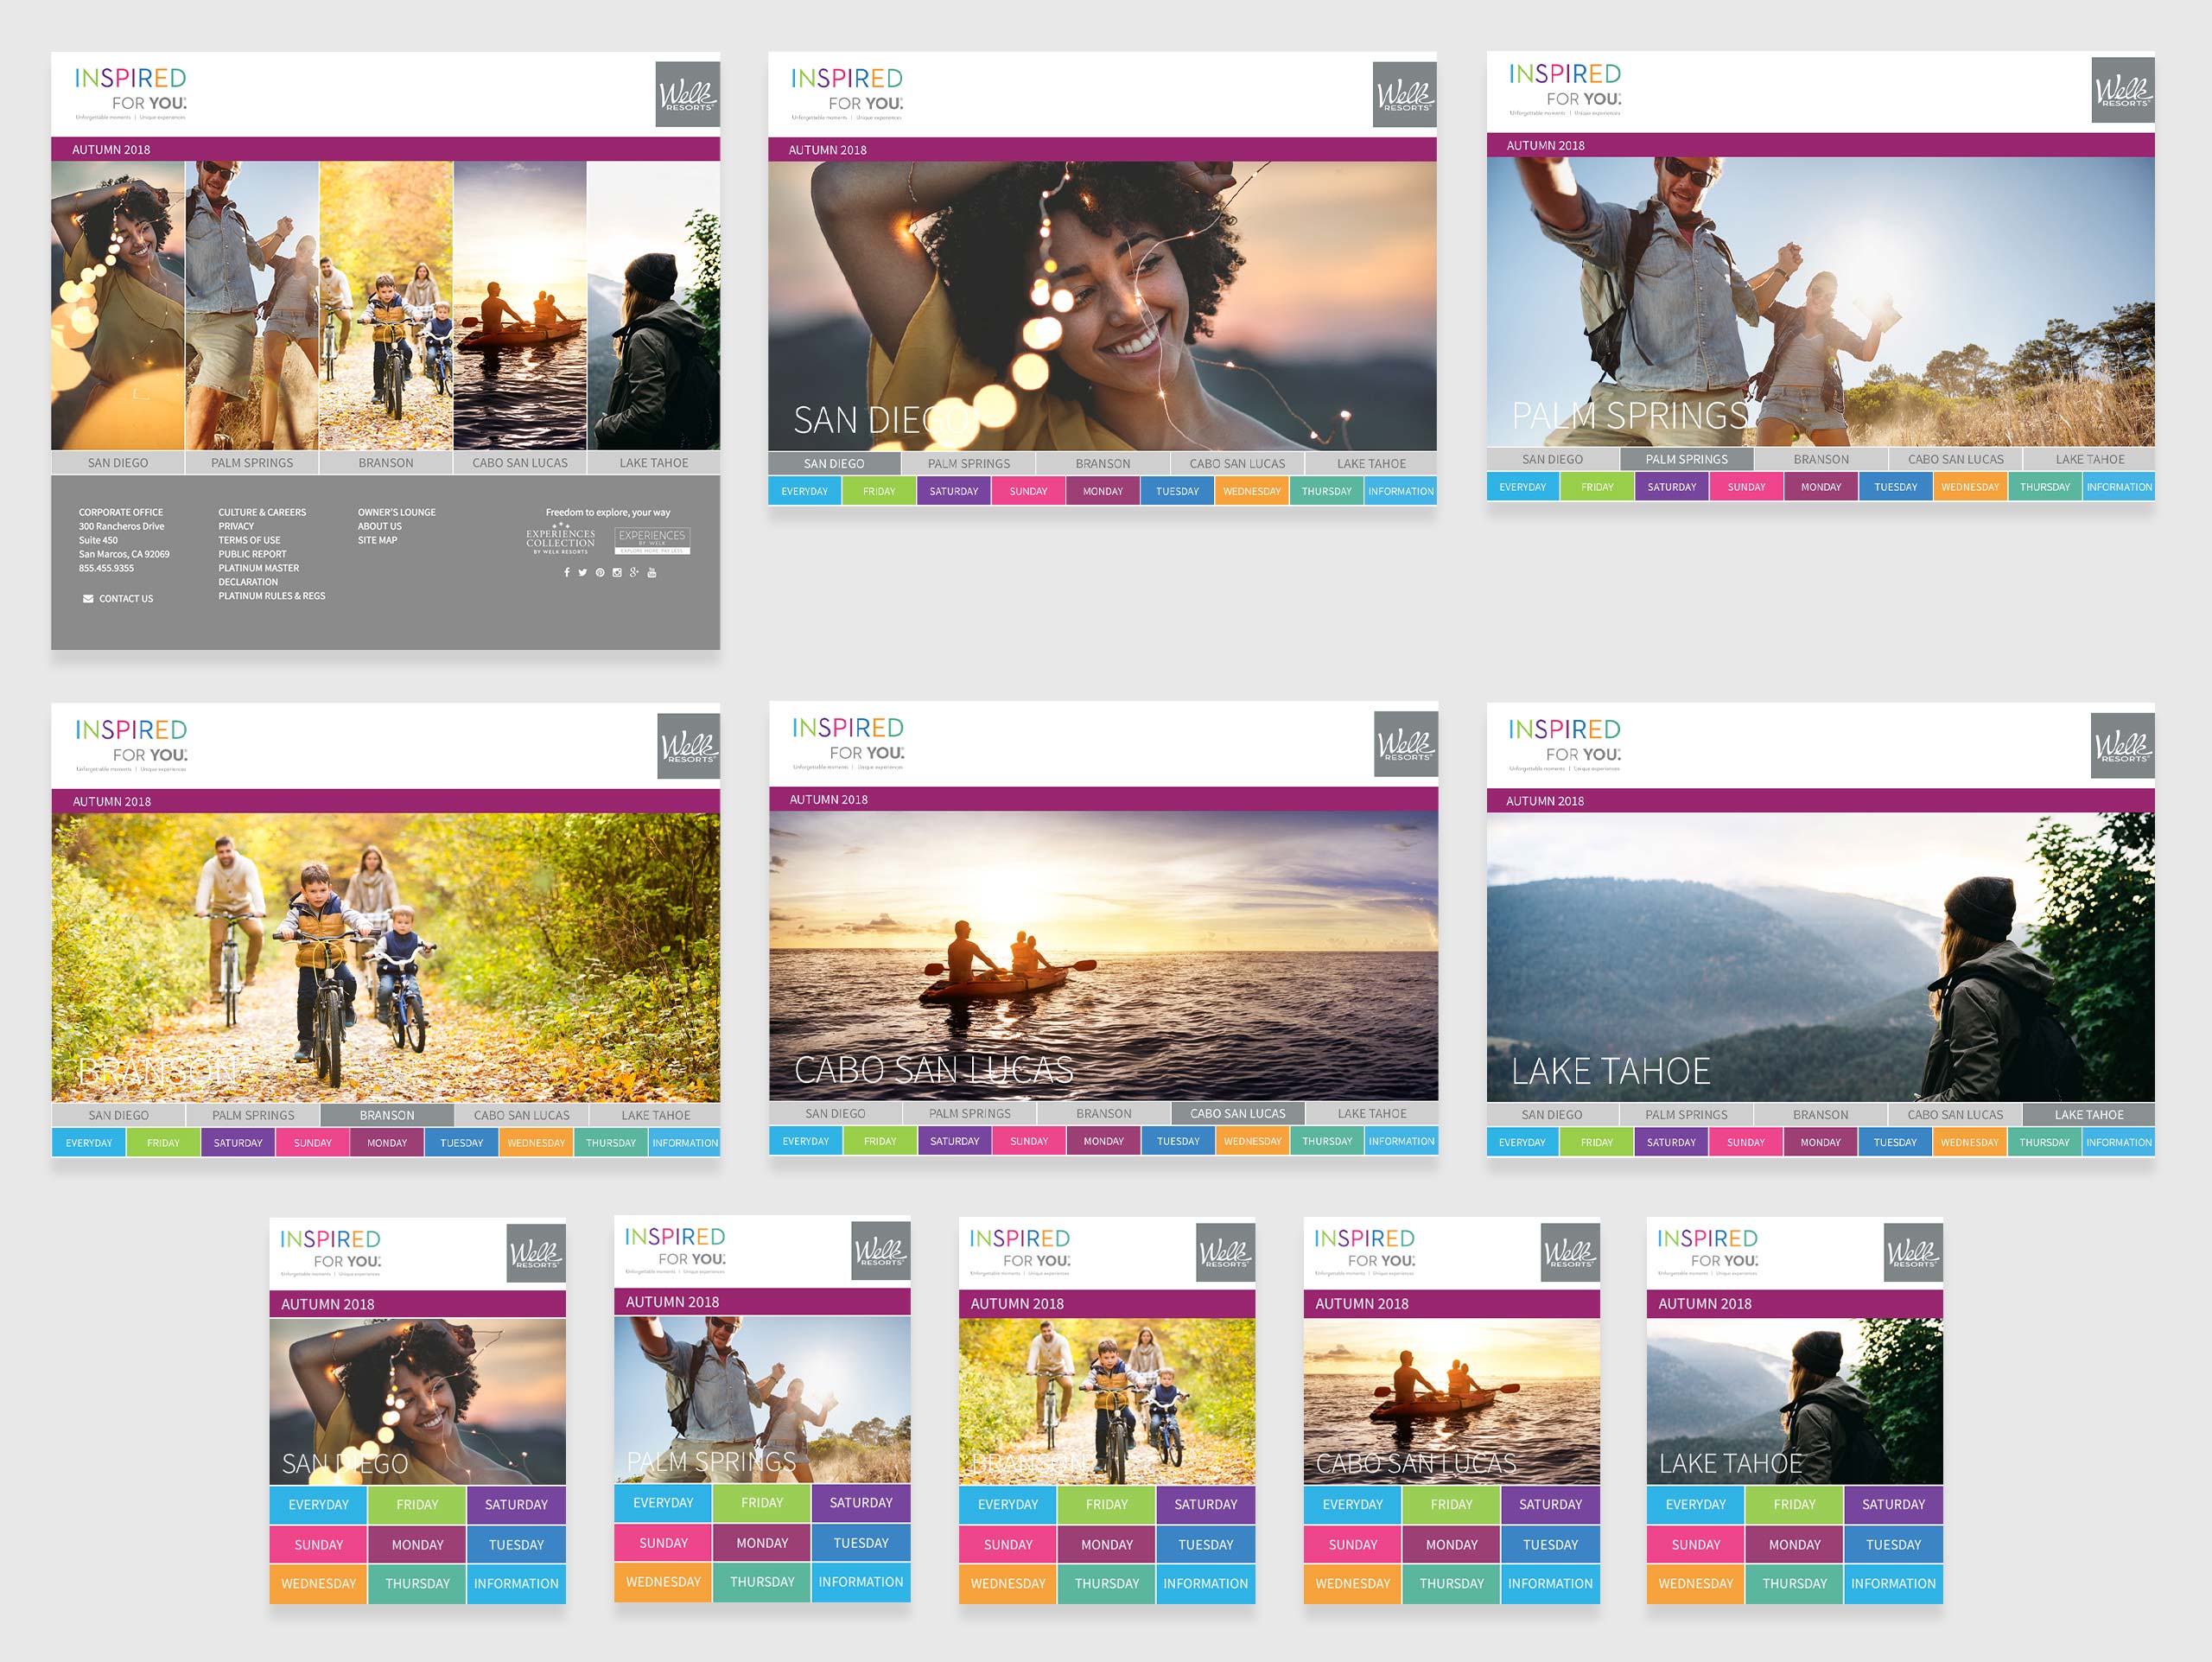Screen dimensions: 2212x1662
Task: Click the Facebook icon in the footer
Action: tap(567, 573)
